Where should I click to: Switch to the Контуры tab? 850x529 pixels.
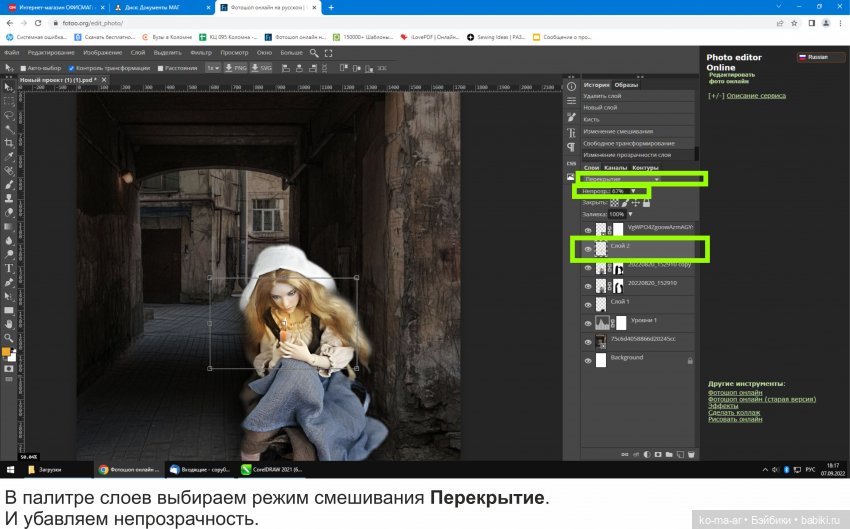coord(645,168)
